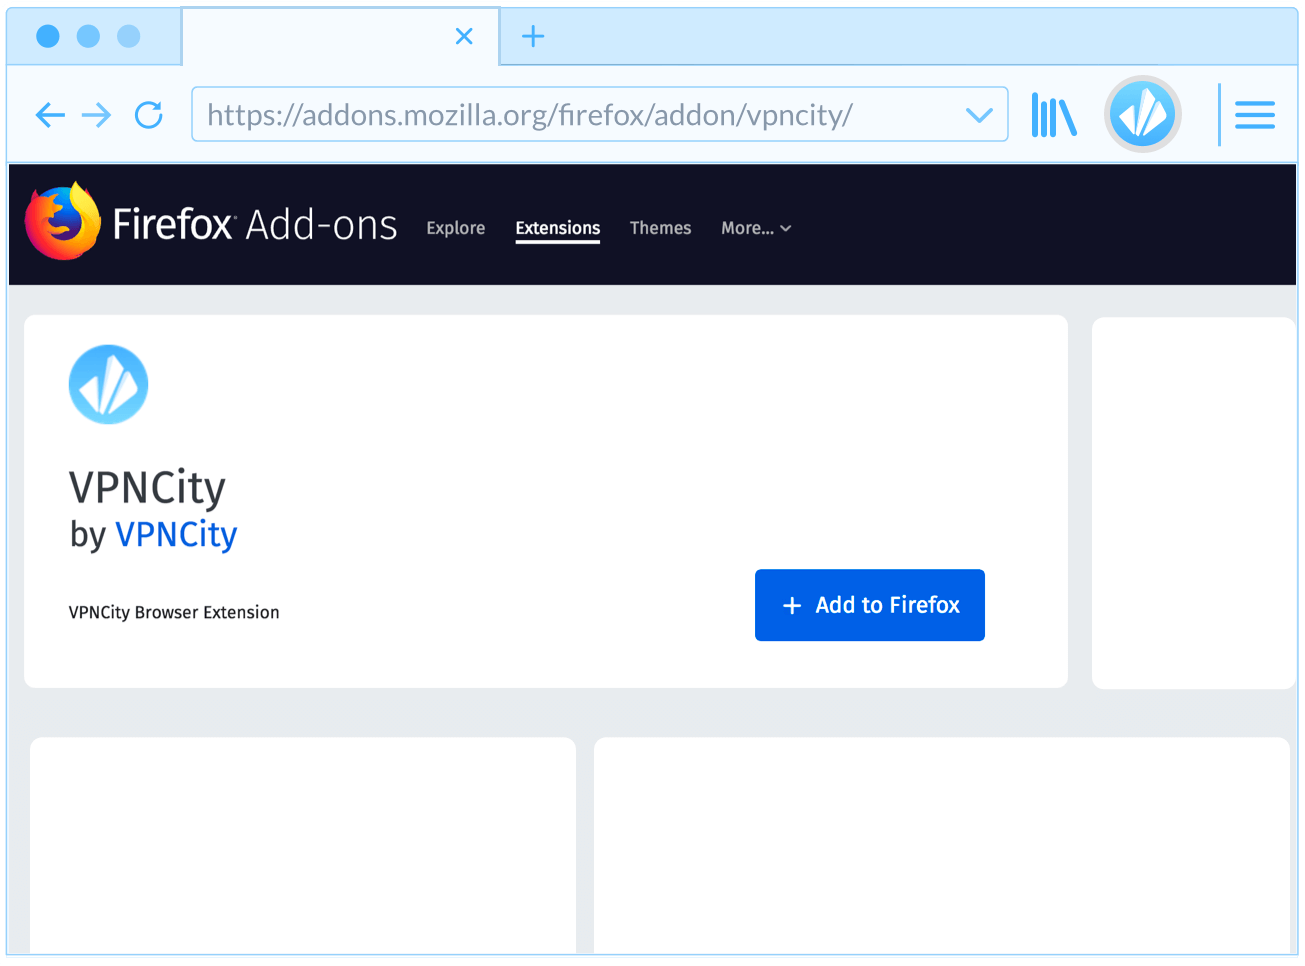Screen dimensions: 1305x966
Task: Close the current browser tab
Action: tap(464, 36)
